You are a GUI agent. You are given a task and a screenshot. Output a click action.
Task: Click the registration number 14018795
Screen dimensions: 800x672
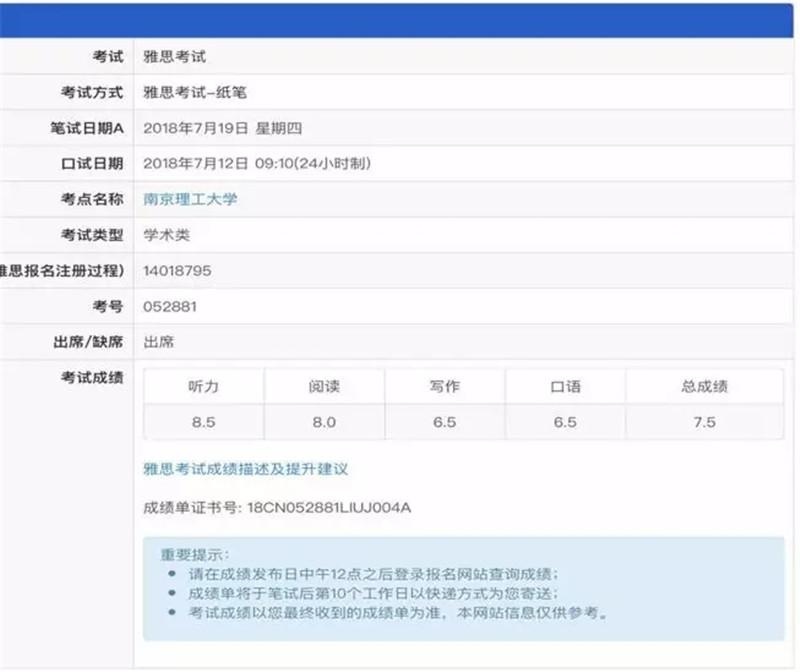click(x=177, y=270)
